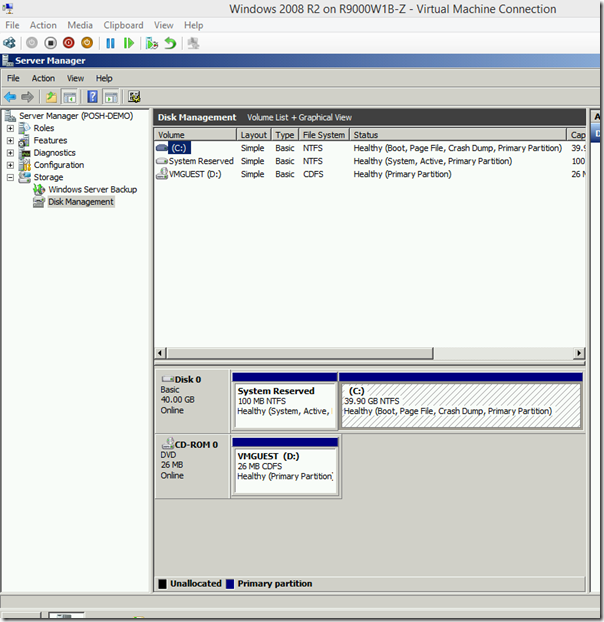Sort by the Type column header
The width and height of the screenshot is (604, 622).
[285, 135]
